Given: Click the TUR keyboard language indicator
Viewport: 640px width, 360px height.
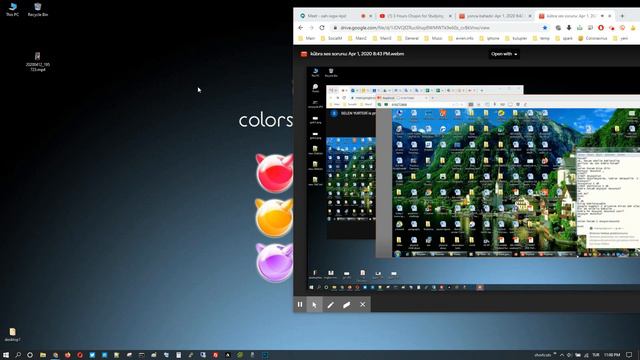Looking at the screenshot, I should [596, 355].
